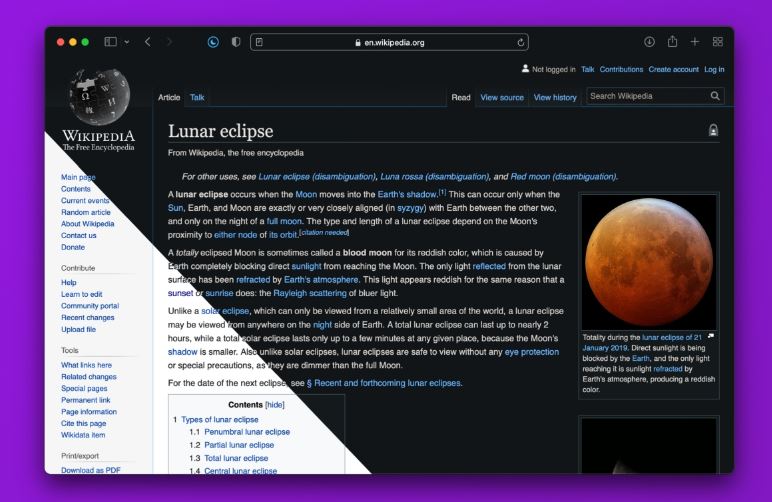Jump to Penumbral lunar eclipse section
772x502 pixels.
247,432
